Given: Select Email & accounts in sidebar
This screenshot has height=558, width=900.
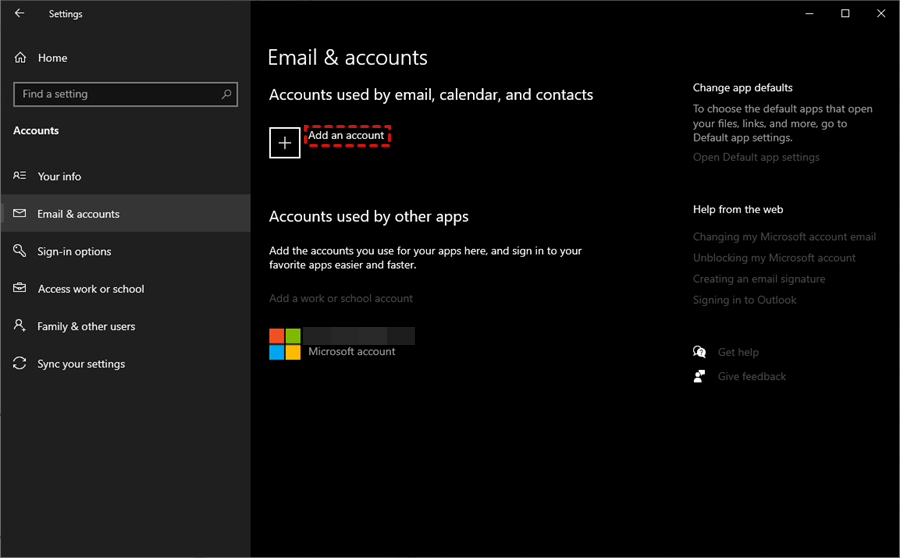Looking at the screenshot, I should click(x=78, y=214).
